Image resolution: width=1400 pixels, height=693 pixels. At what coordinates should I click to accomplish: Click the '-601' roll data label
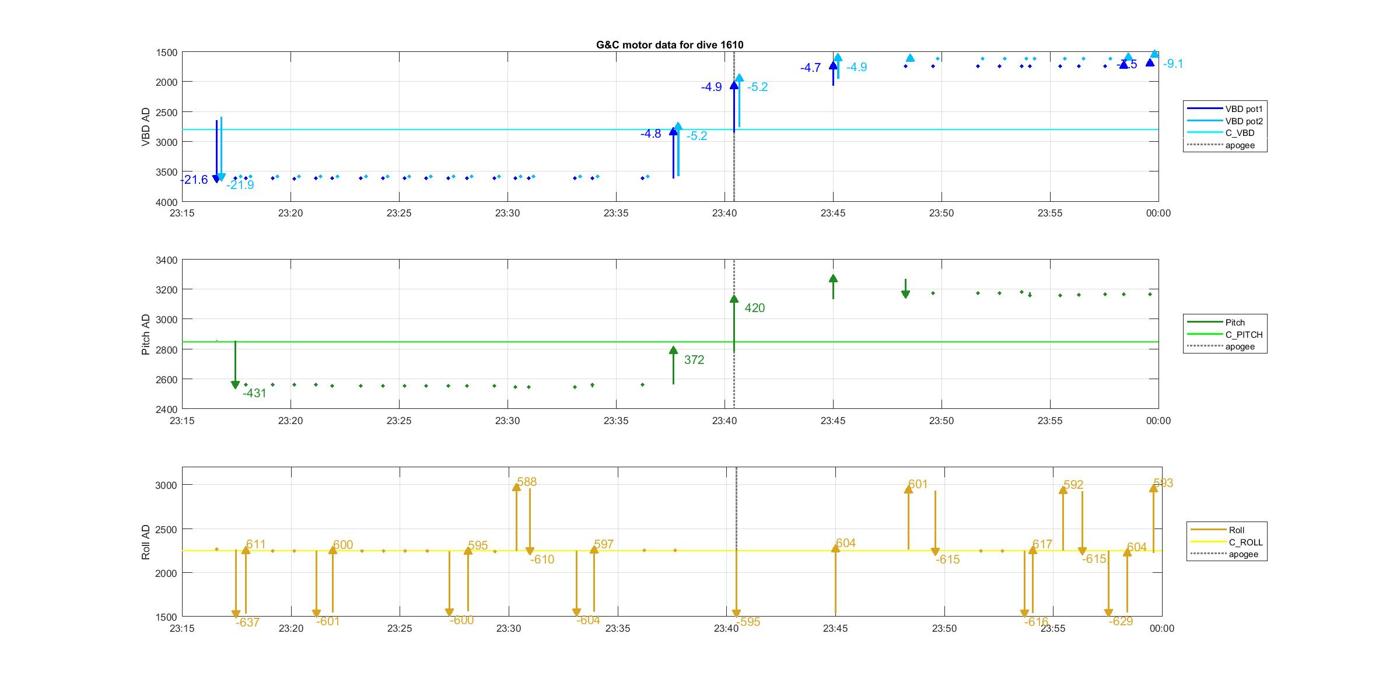328,622
